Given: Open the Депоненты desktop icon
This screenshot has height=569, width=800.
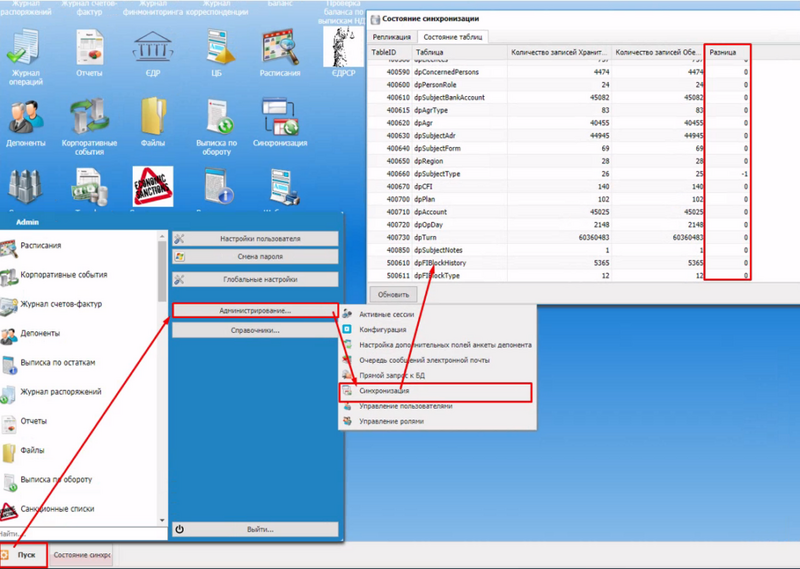Looking at the screenshot, I should point(26,122).
